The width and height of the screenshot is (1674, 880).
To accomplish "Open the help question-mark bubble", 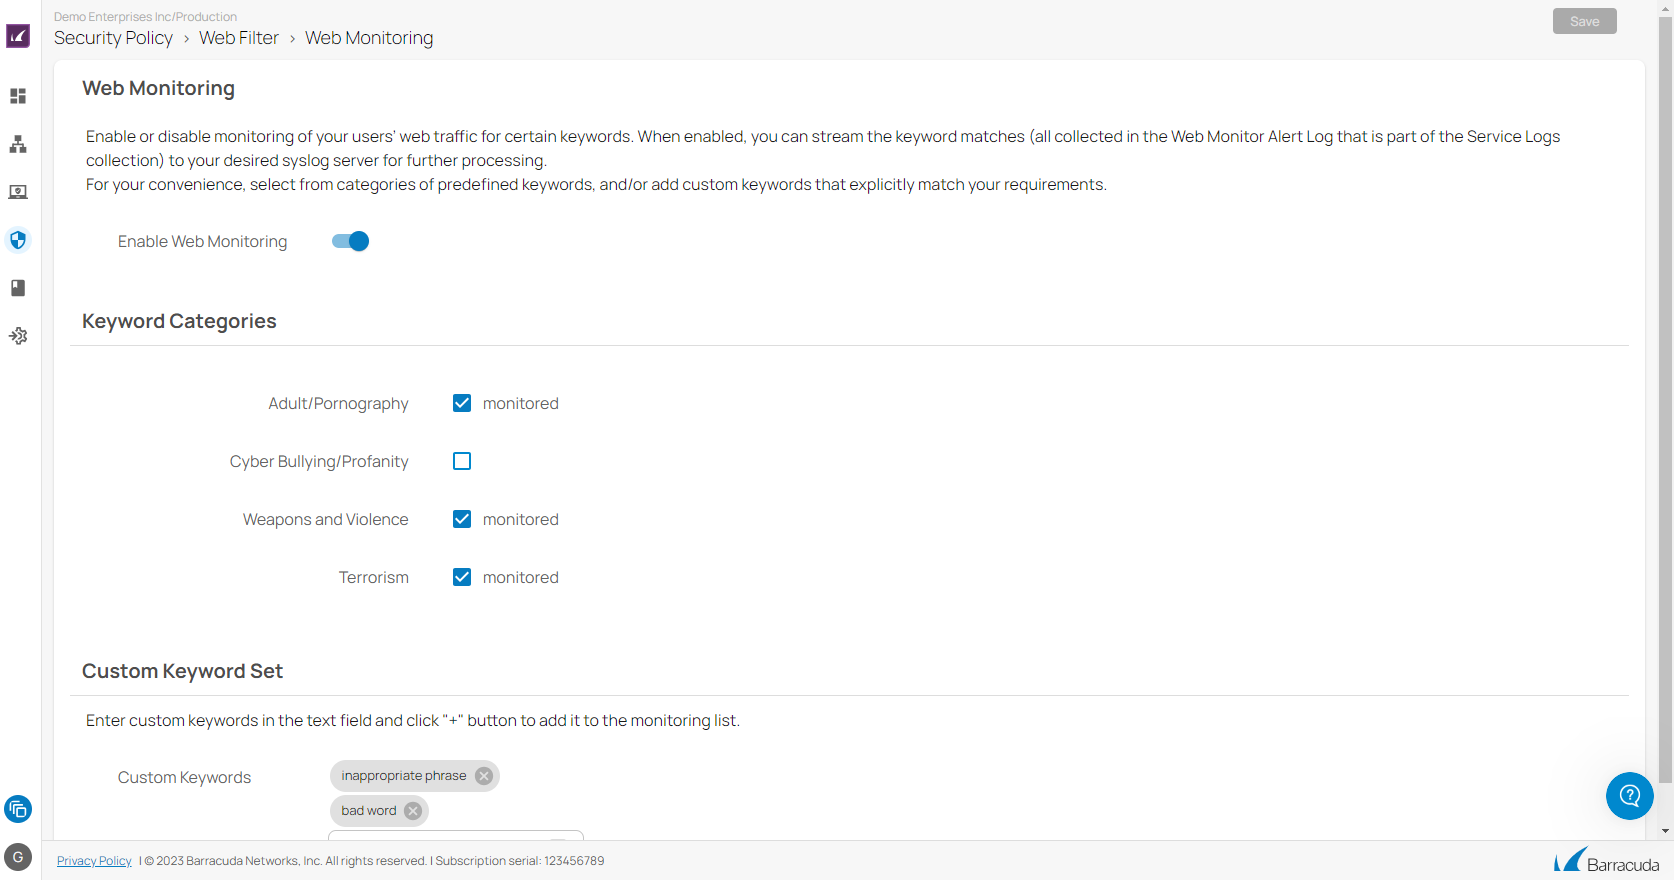I will 1629,796.
